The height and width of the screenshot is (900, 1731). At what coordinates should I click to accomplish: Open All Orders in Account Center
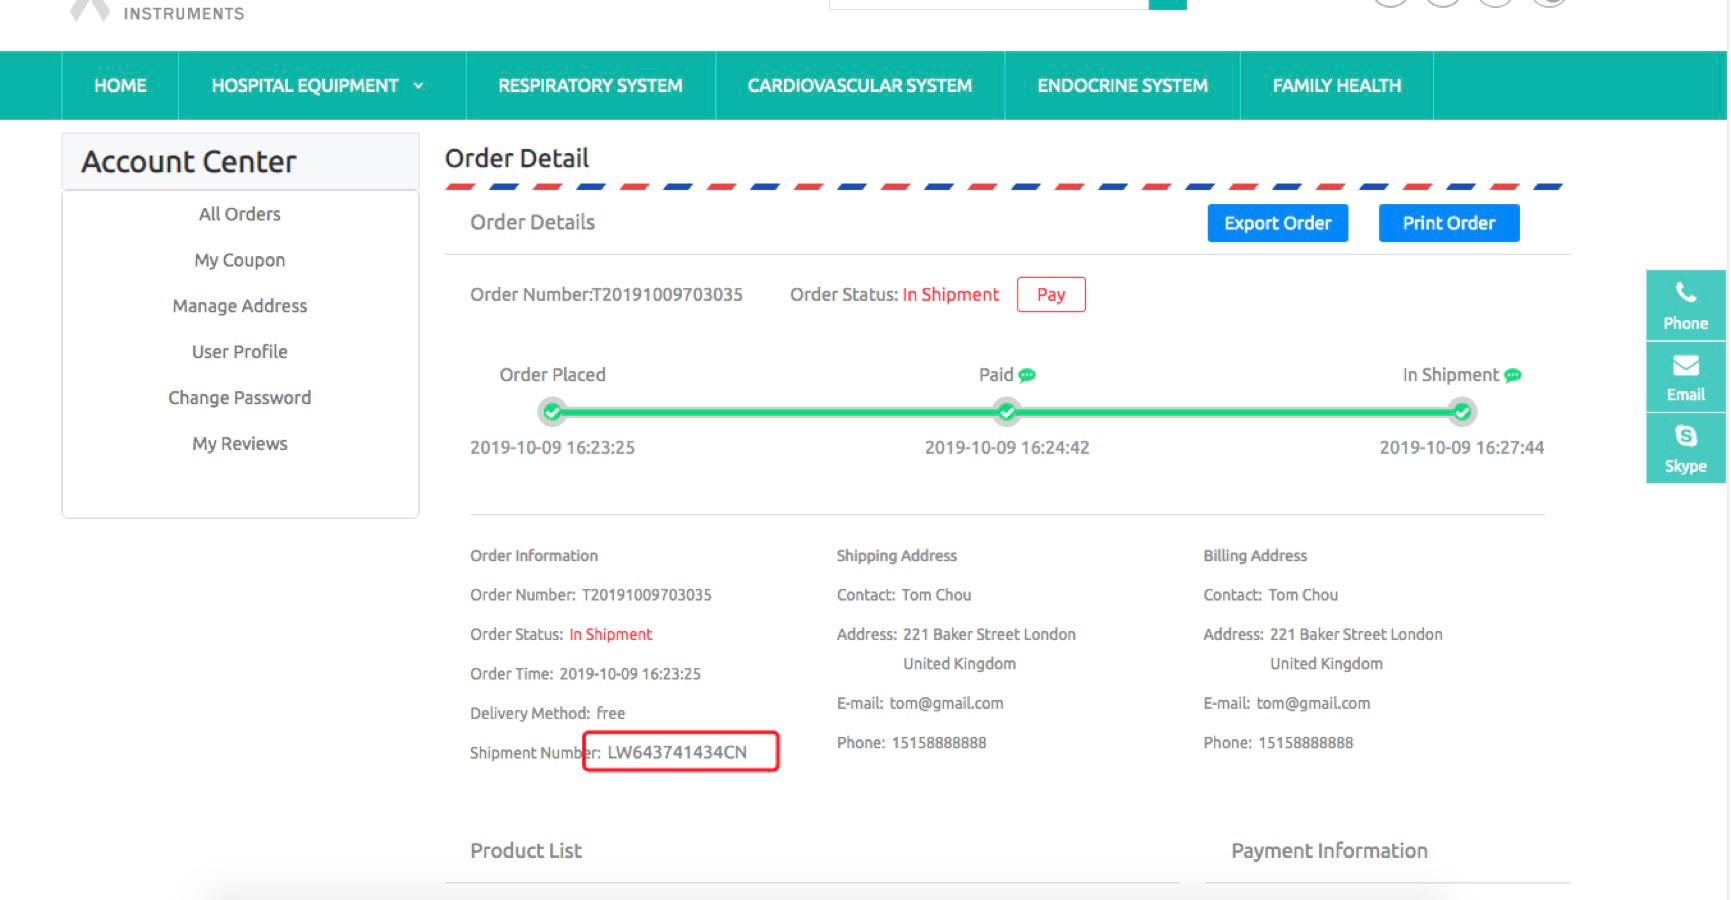(x=240, y=214)
